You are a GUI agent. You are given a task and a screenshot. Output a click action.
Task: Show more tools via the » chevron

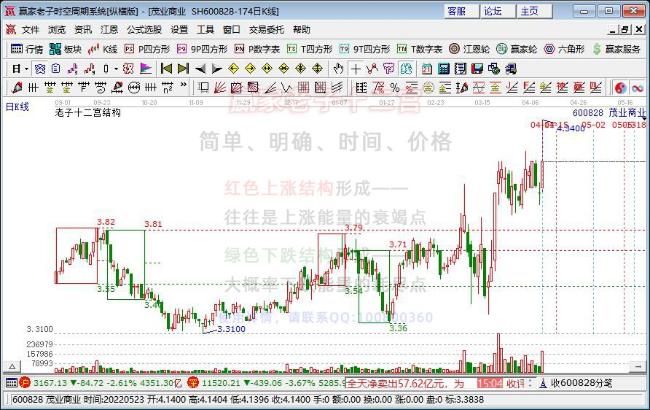pyautogui.click(x=184, y=86)
